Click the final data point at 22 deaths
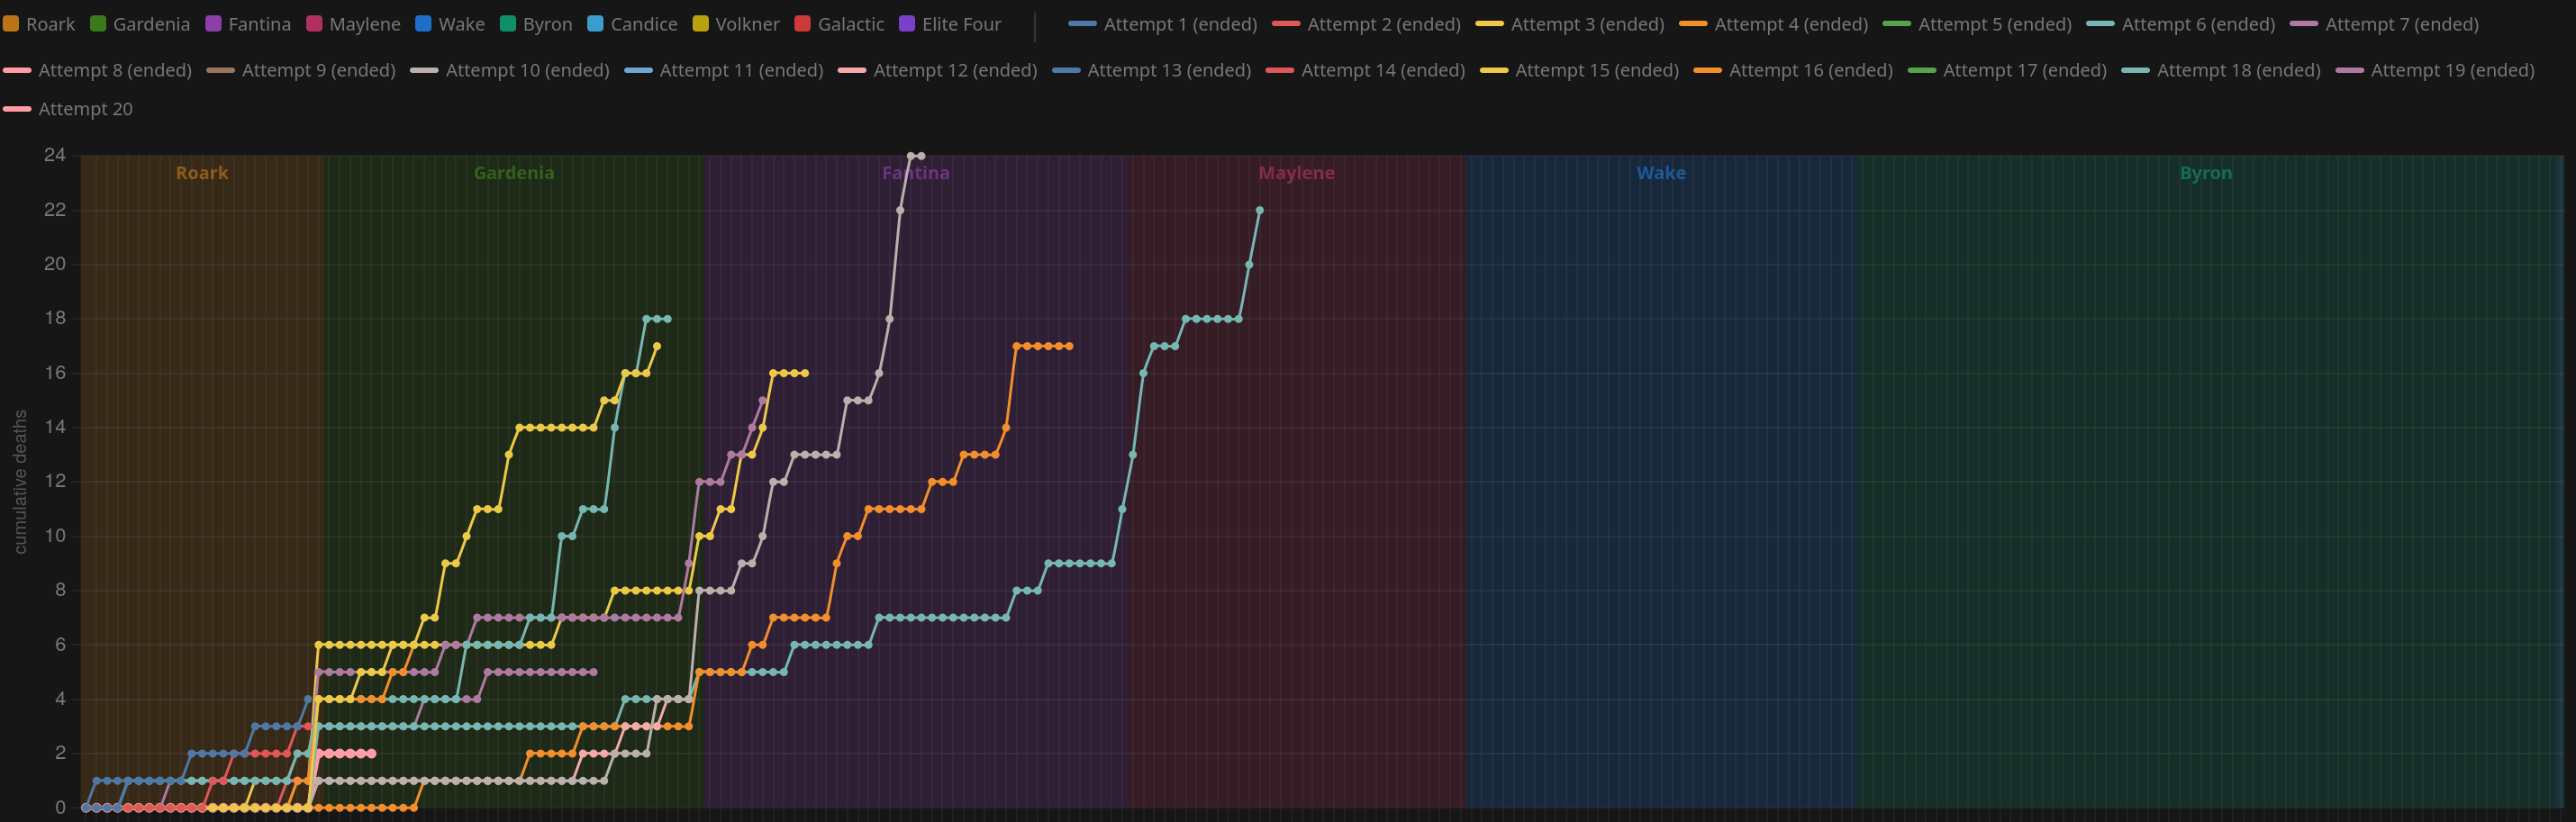This screenshot has height=822, width=2576. pyautogui.click(x=1259, y=210)
